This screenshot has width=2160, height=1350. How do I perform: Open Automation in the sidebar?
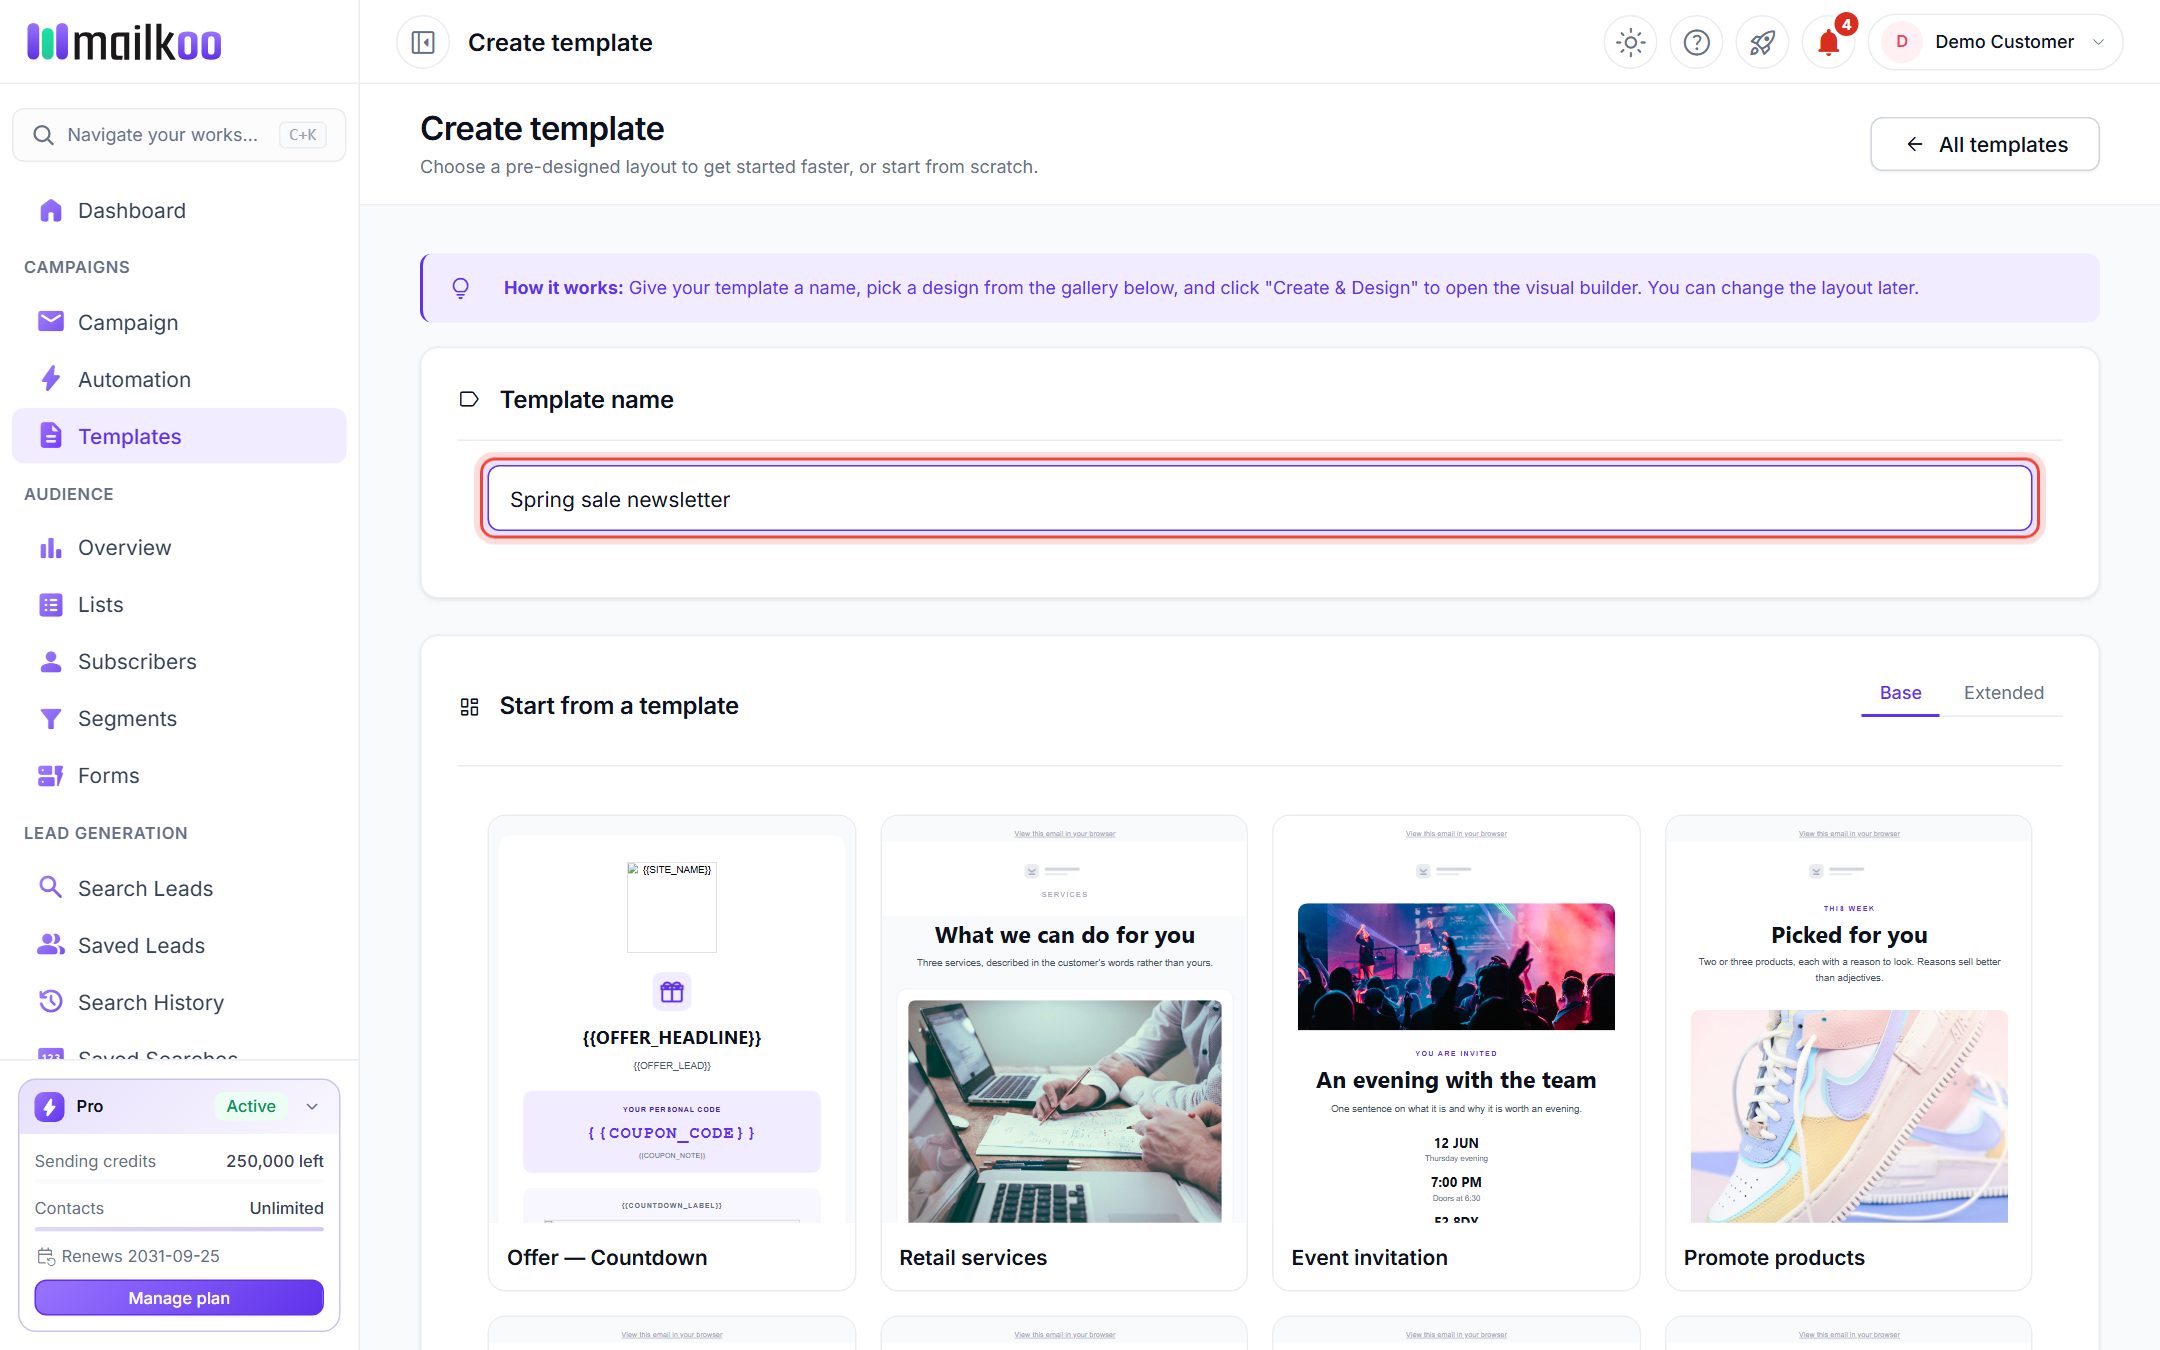click(x=179, y=379)
